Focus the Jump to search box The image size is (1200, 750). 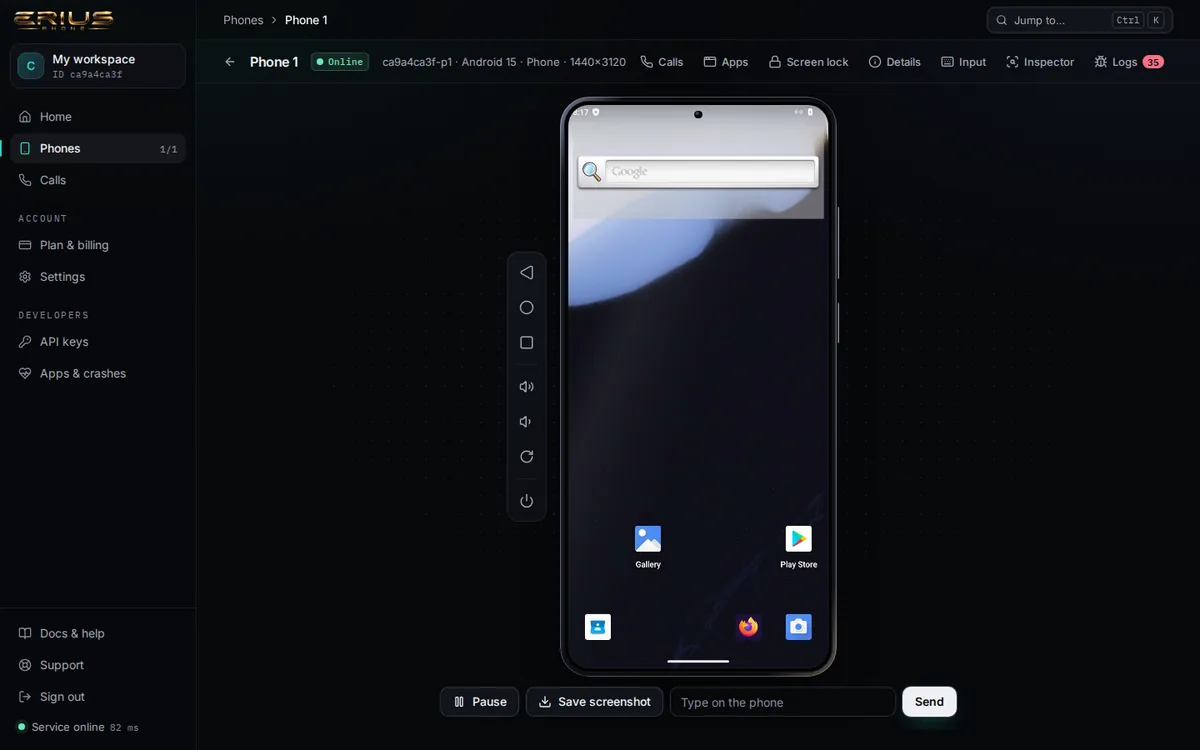coord(1079,20)
